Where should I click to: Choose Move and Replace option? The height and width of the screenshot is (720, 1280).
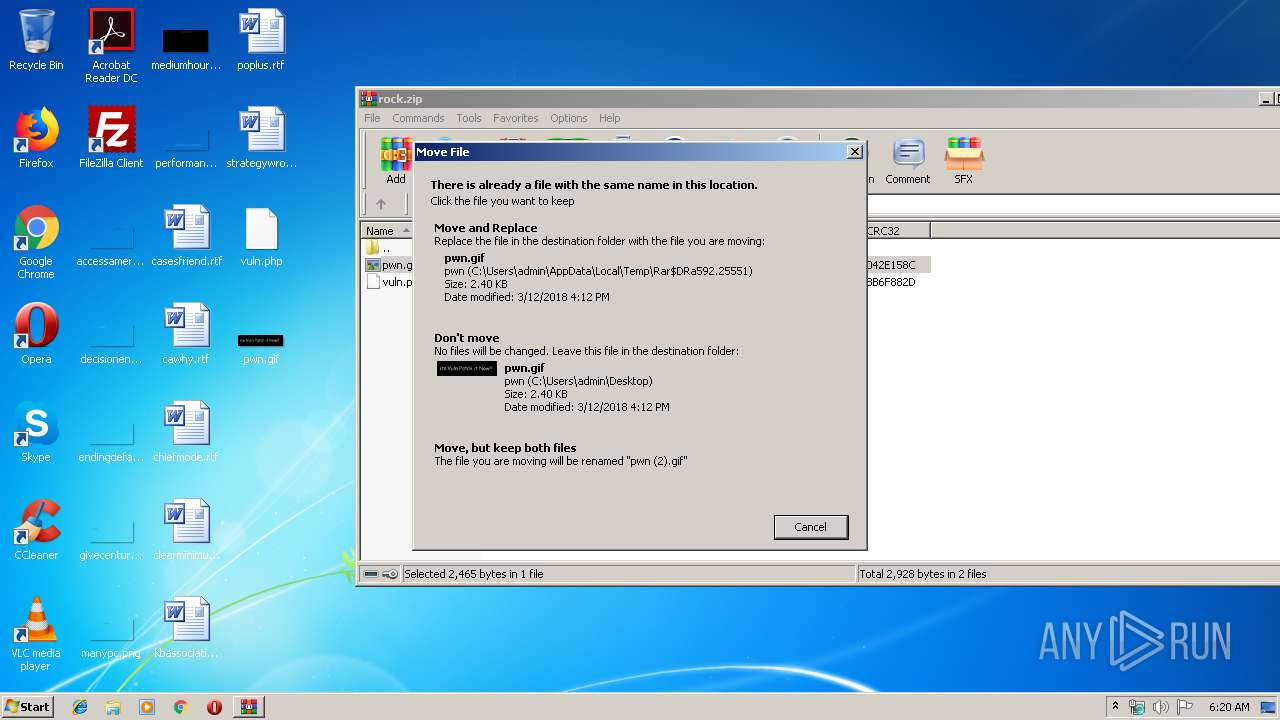(x=639, y=263)
